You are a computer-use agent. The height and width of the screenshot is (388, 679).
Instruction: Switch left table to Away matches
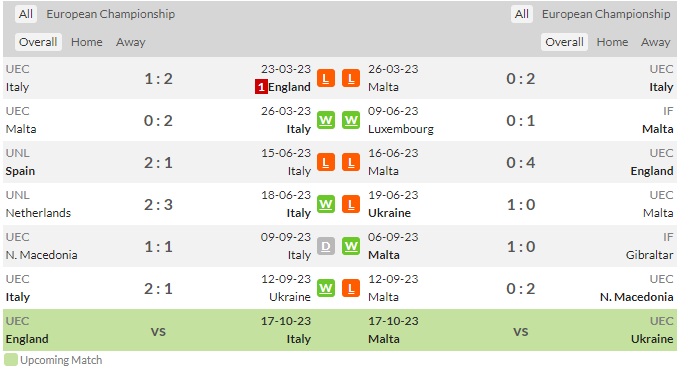click(130, 42)
